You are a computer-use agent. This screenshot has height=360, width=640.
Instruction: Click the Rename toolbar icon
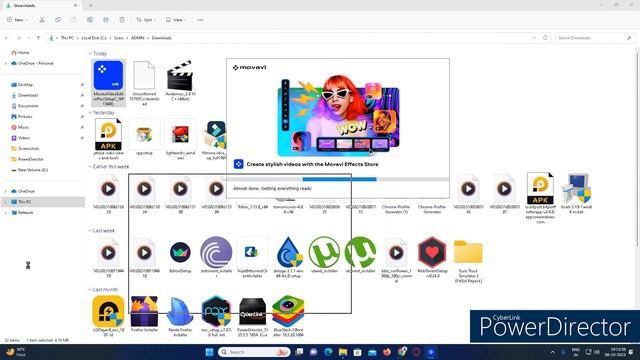[x=90, y=20]
